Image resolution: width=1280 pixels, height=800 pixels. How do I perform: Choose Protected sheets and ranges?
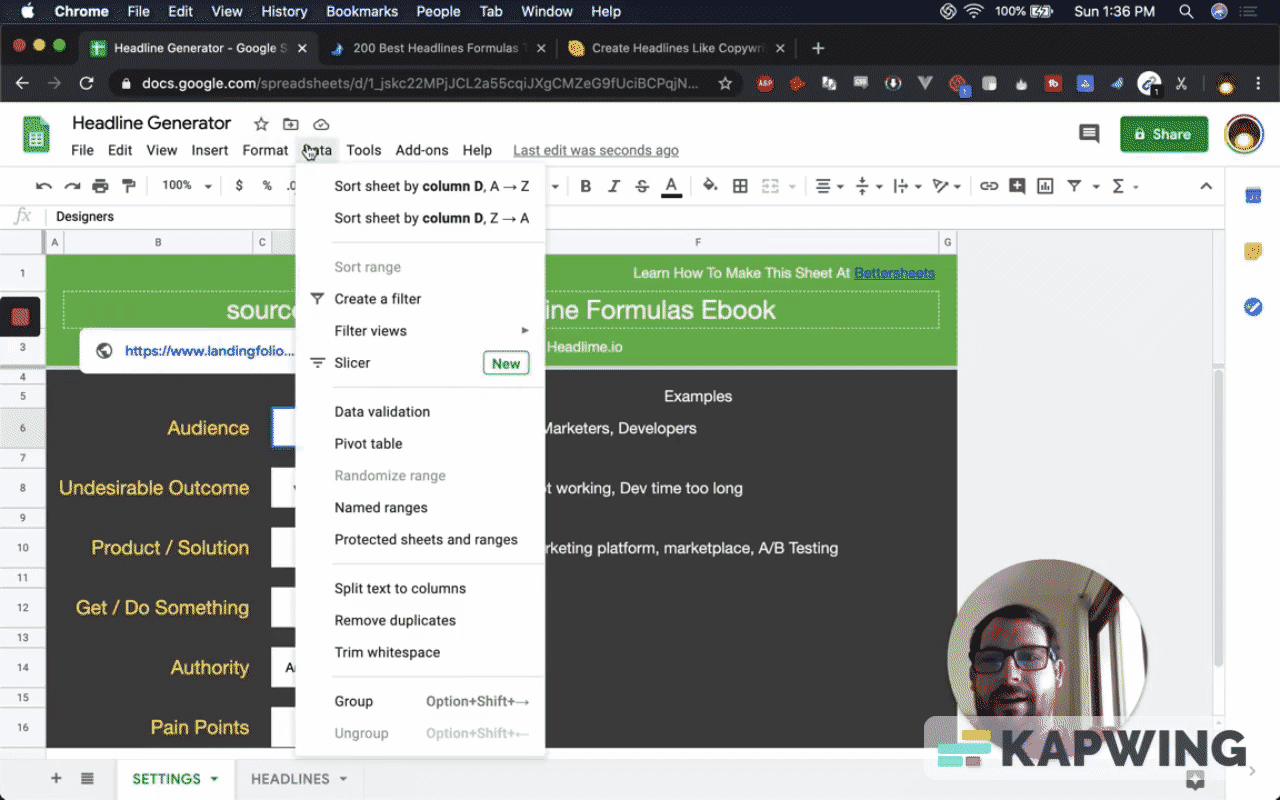pyautogui.click(x=420, y=540)
